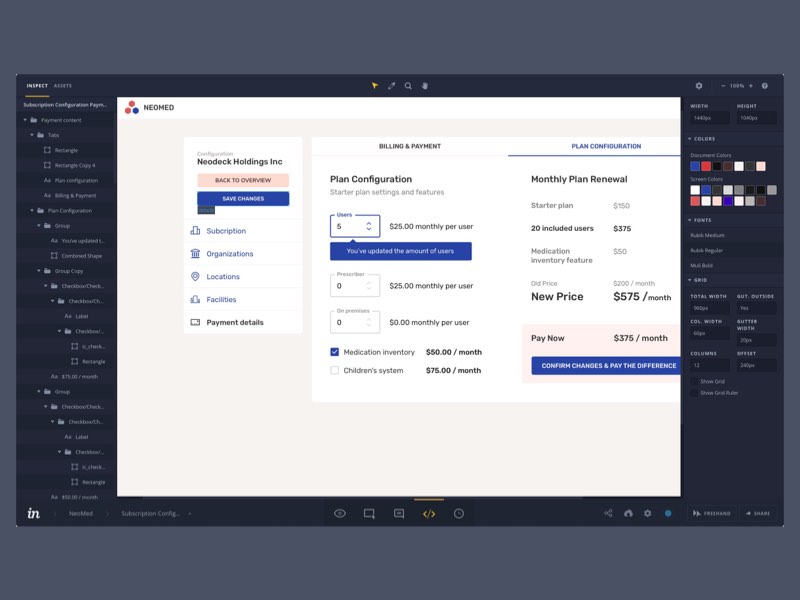Enable the Show Grid Ruler checkbox
Image resolution: width=800 pixels, height=600 pixels.
point(695,393)
